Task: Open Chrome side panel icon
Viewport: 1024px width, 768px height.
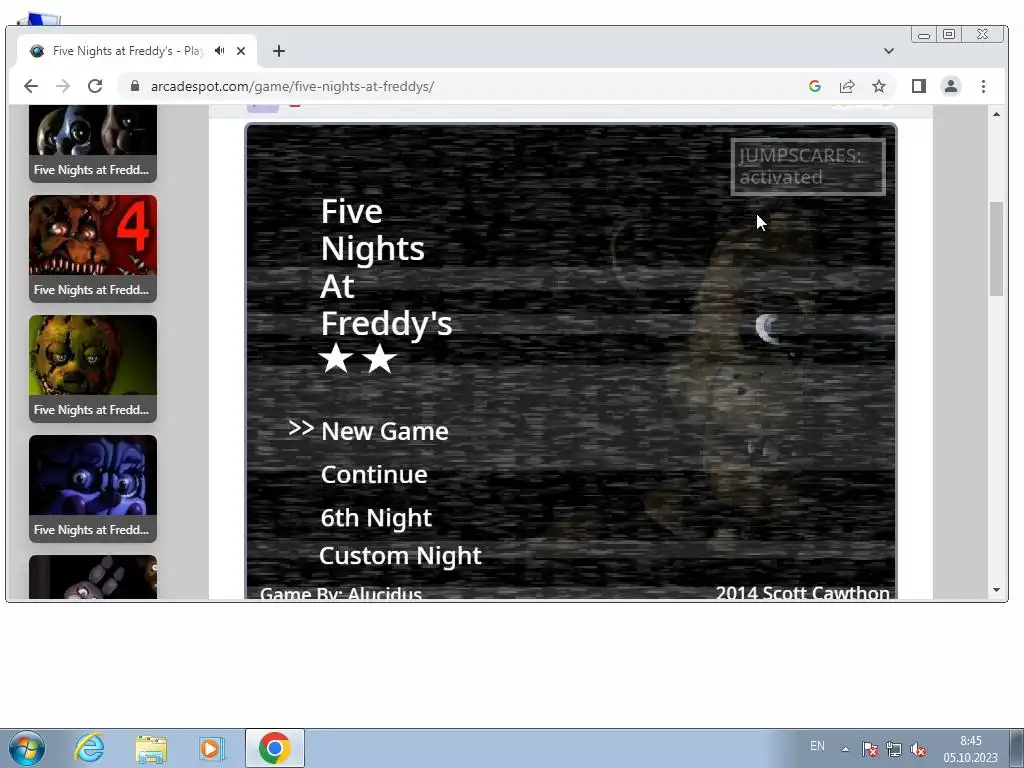Action: point(919,86)
